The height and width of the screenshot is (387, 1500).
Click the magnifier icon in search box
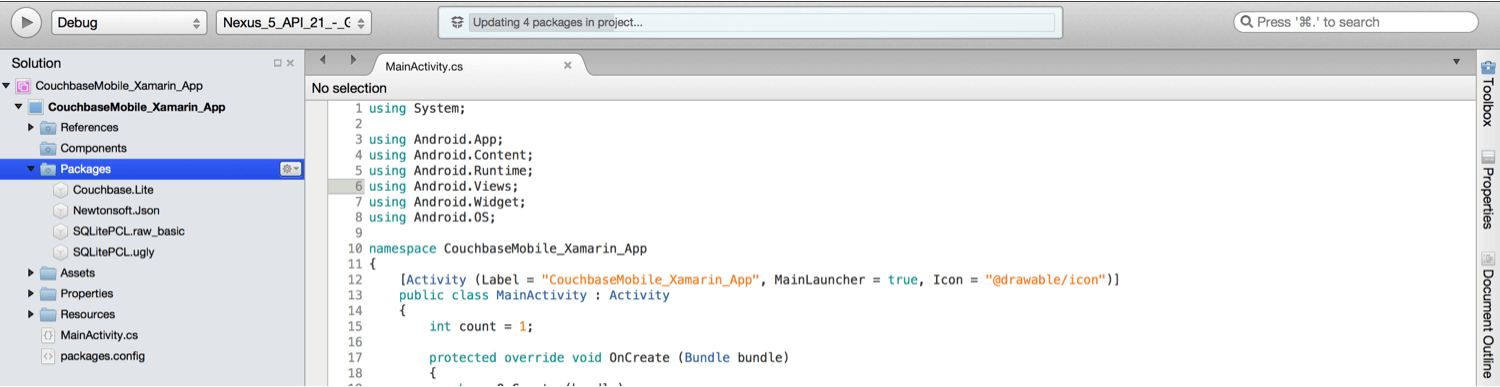[1247, 22]
